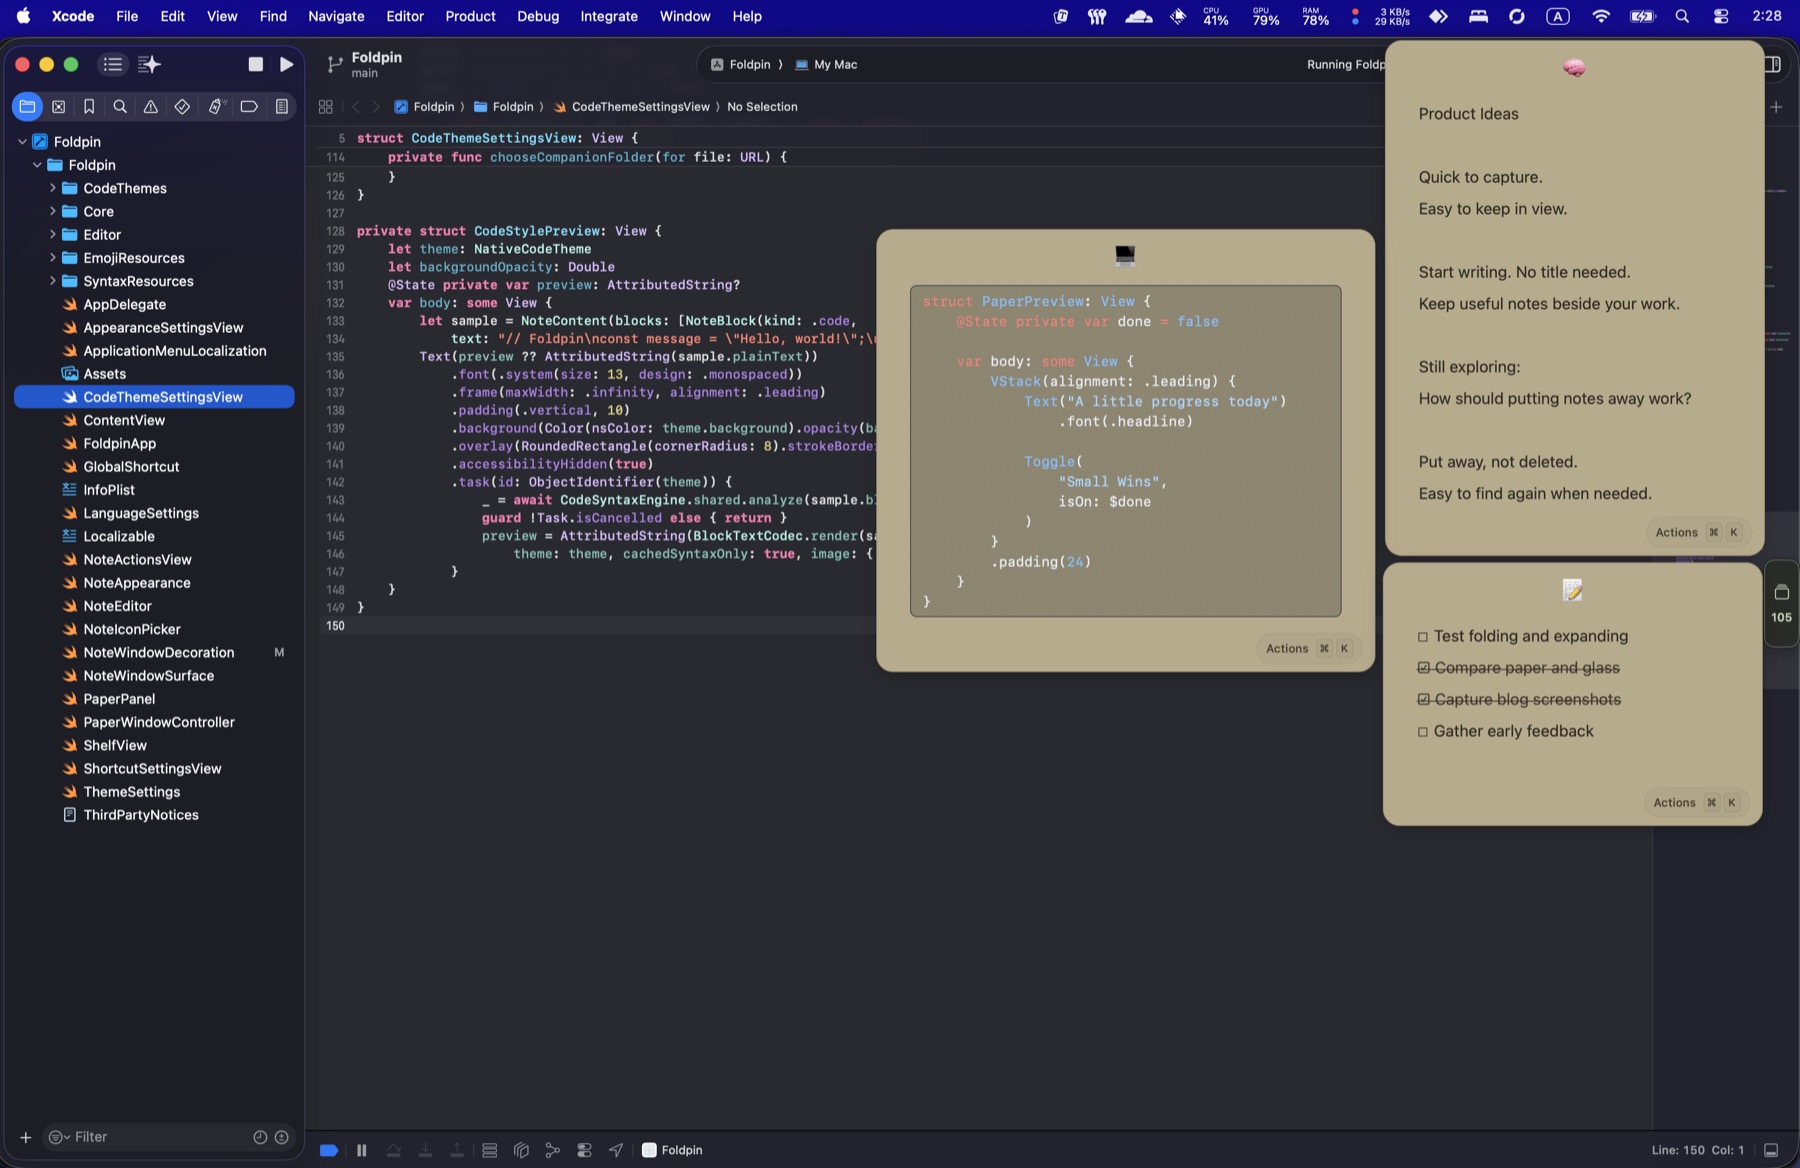The height and width of the screenshot is (1168, 1800).
Task: Open the Product menu
Action: (x=470, y=16)
